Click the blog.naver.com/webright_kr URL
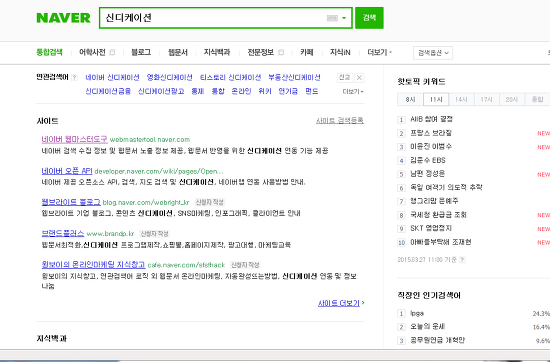The width and height of the screenshot is (550, 362). click(146, 202)
